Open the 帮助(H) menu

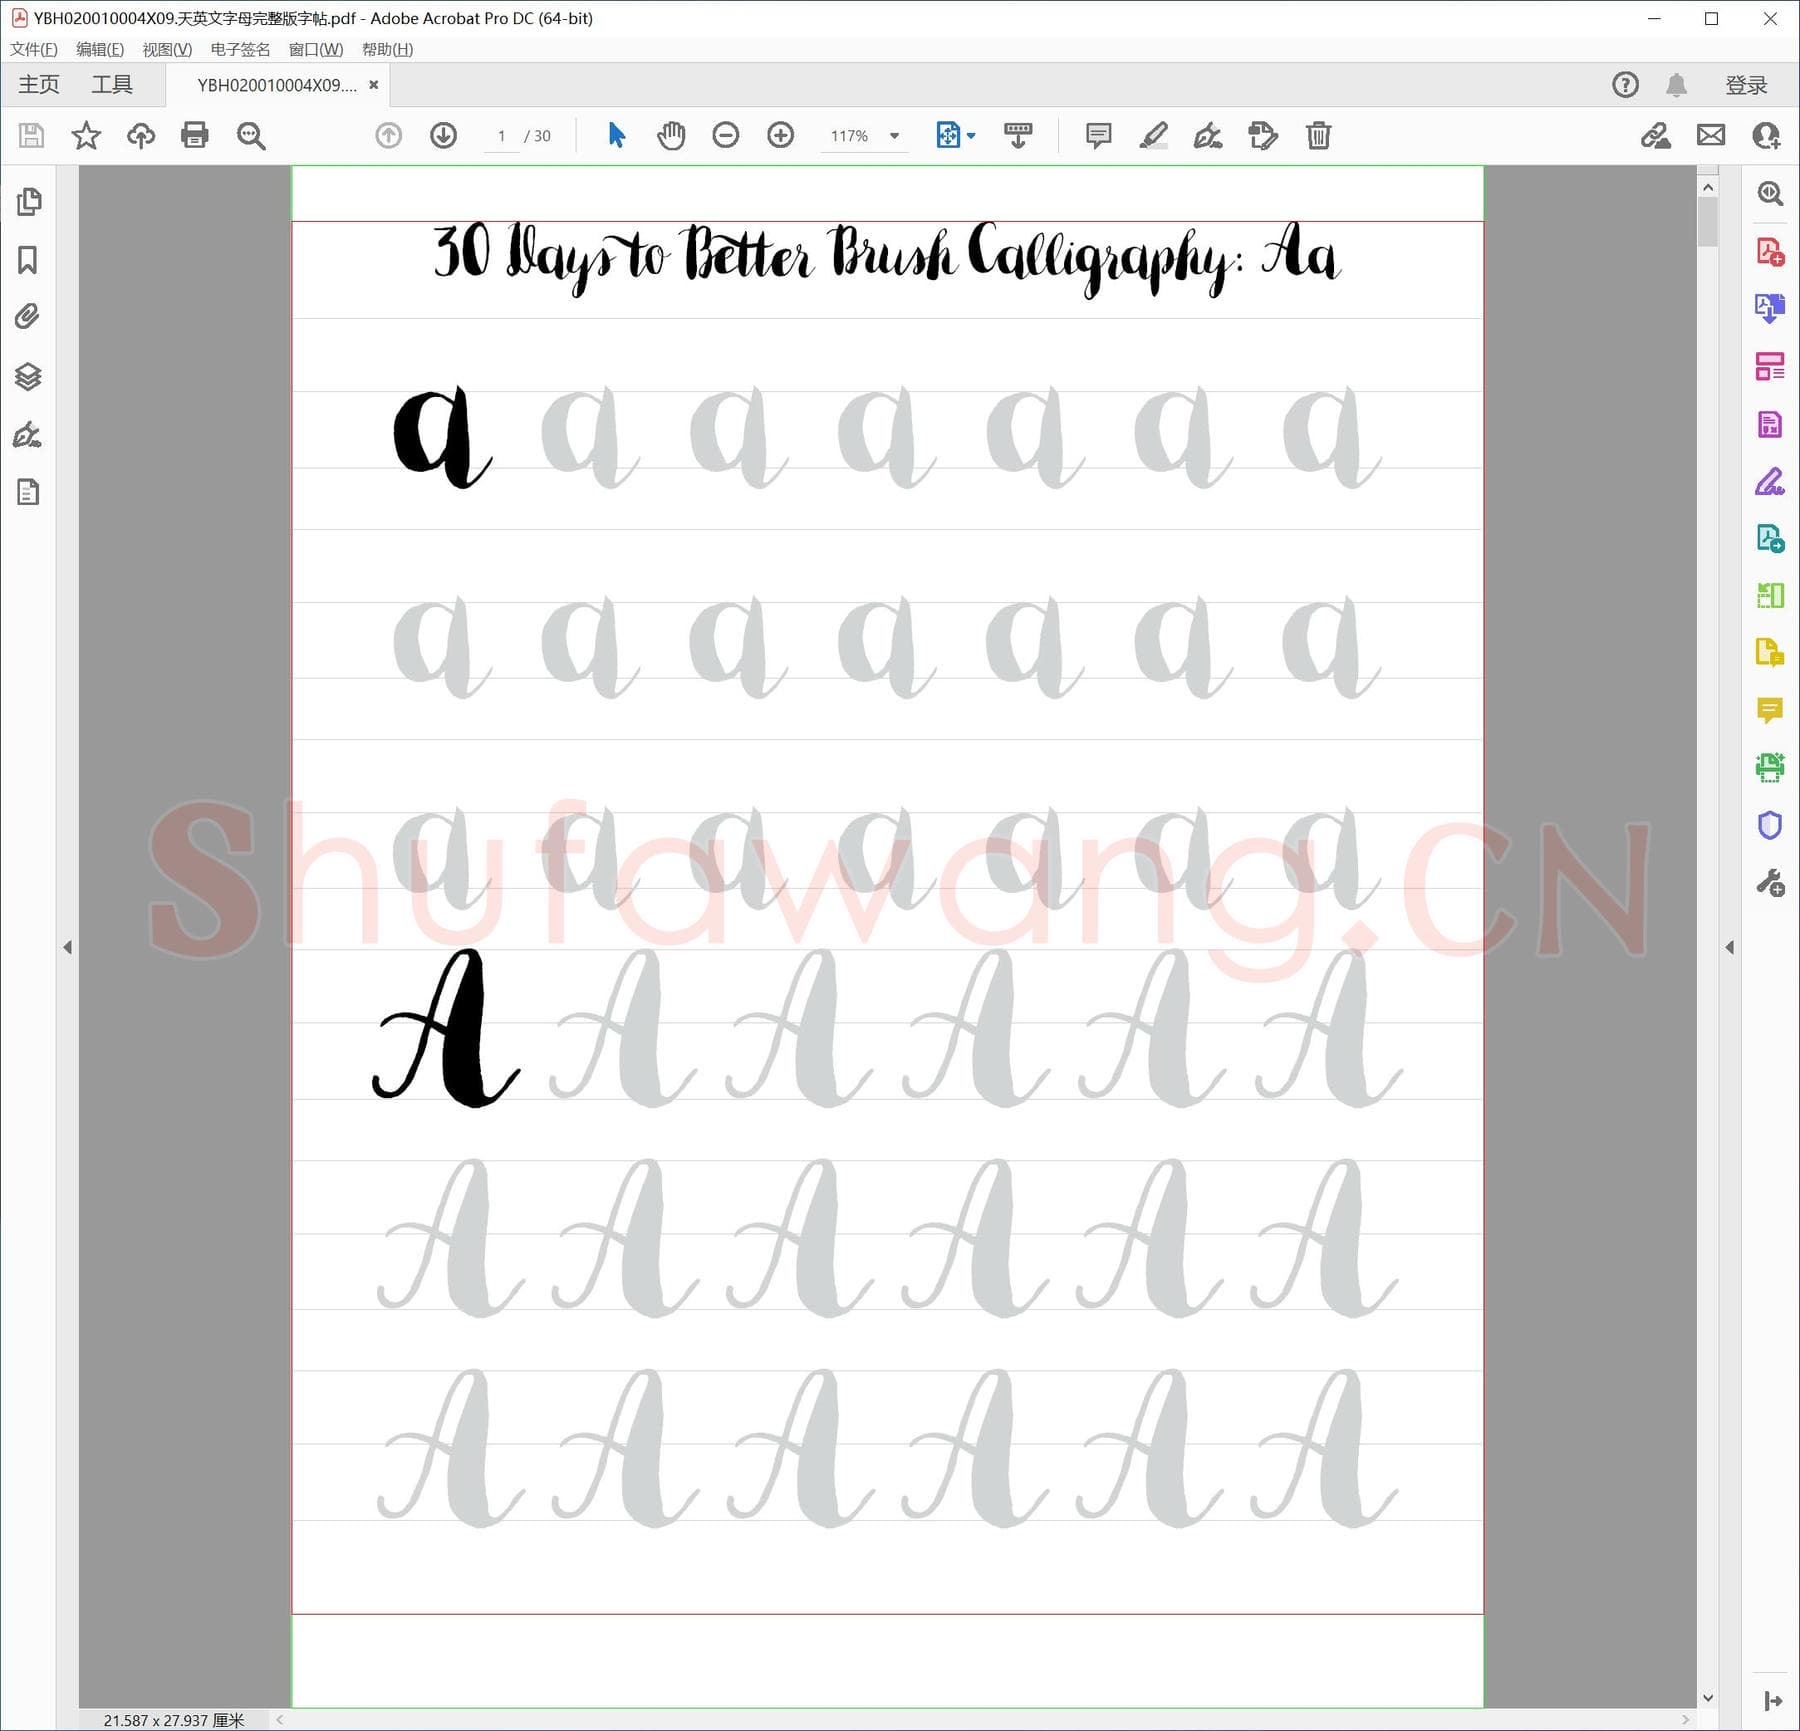pyautogui.click(x=387, y=49)
